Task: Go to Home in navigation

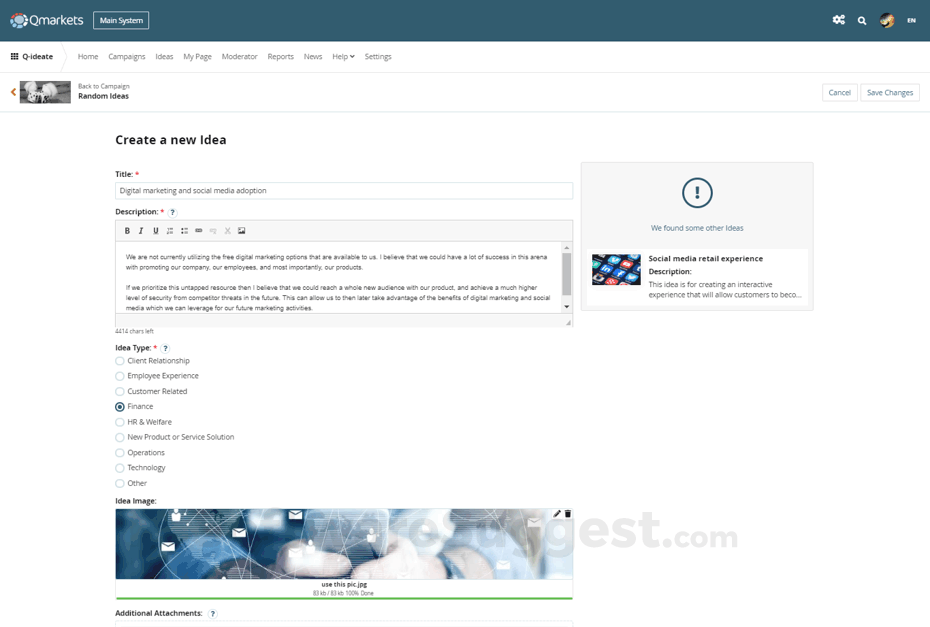Action: (88, 56)
